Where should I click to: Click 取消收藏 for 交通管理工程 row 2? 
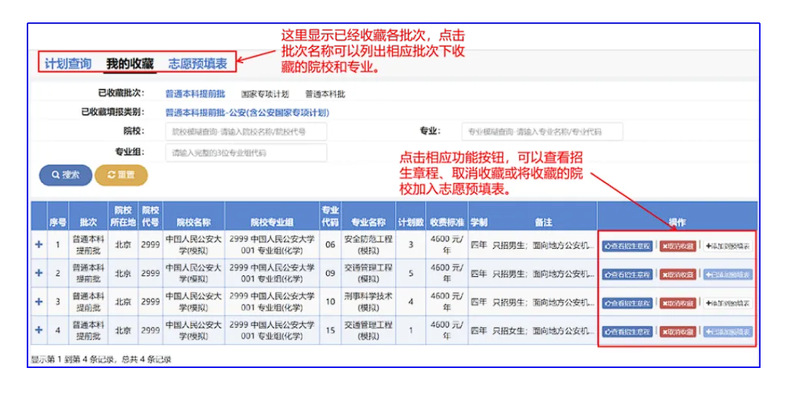coord(678,275)
